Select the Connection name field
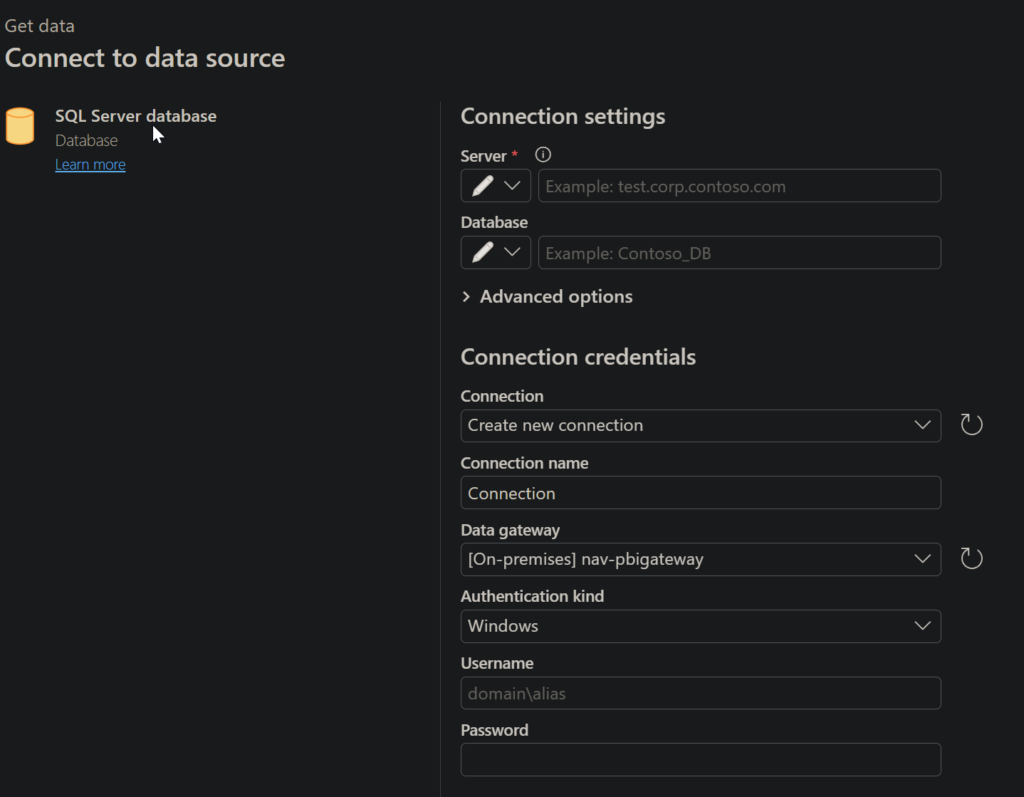 tap(700, 493)
